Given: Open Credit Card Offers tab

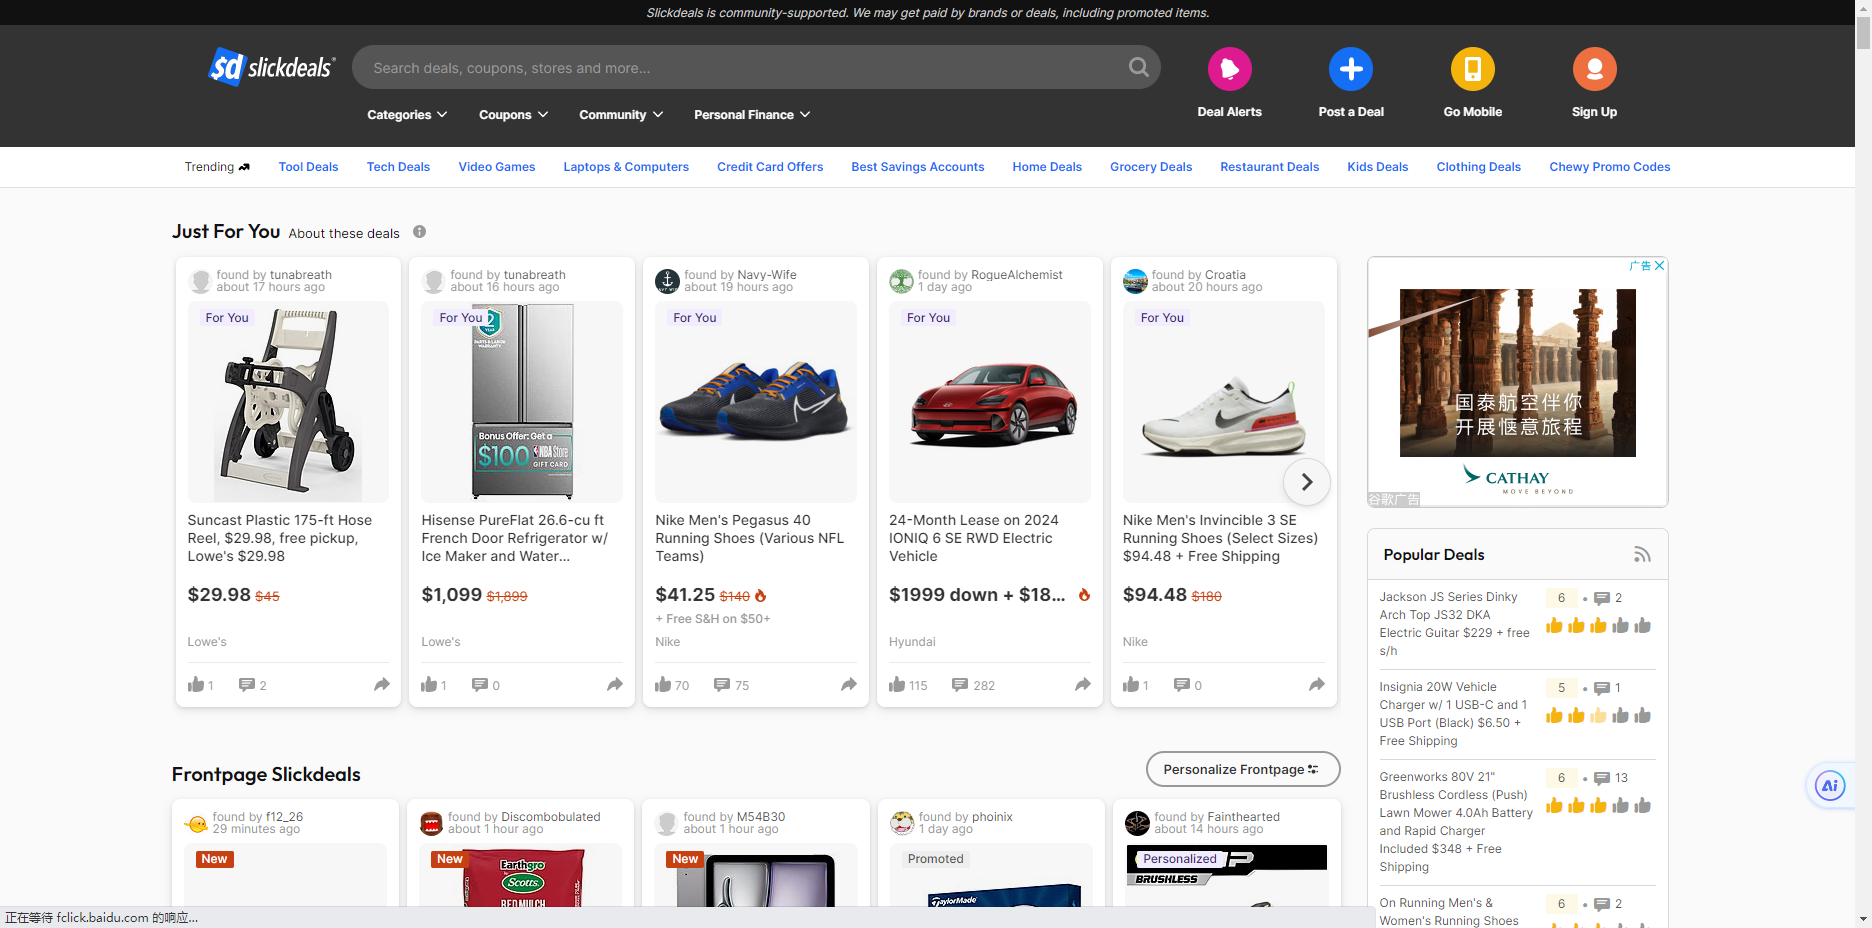Looking at the screenshot, I should 770,167.
